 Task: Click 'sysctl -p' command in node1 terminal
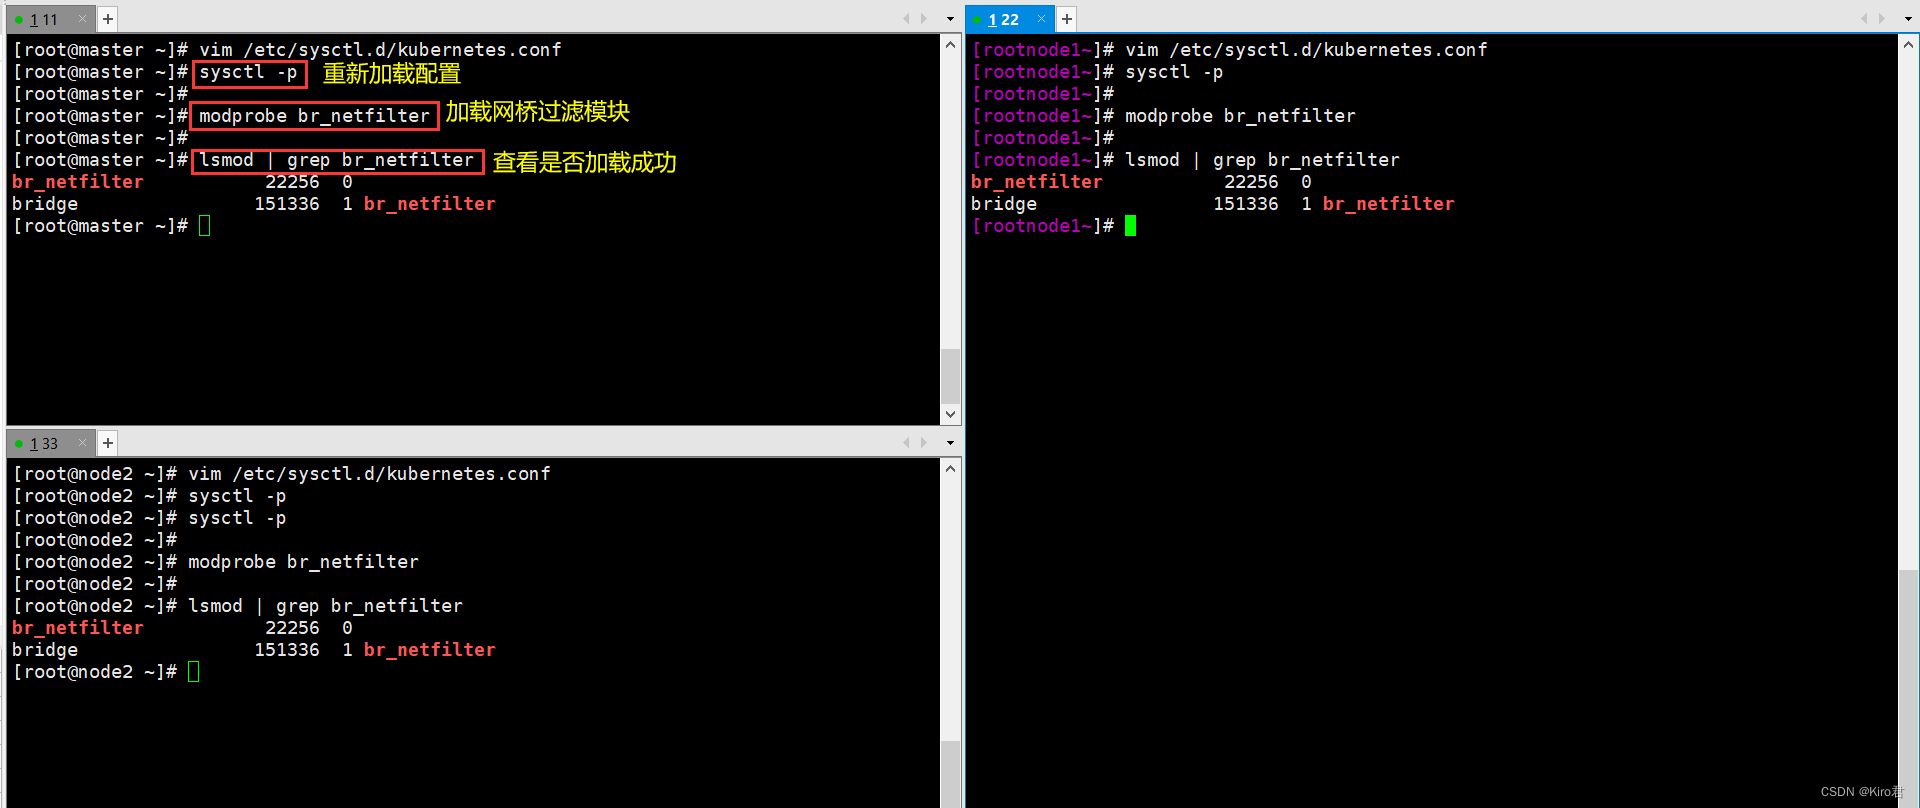pyautogui.click(x=1174, y=72)
